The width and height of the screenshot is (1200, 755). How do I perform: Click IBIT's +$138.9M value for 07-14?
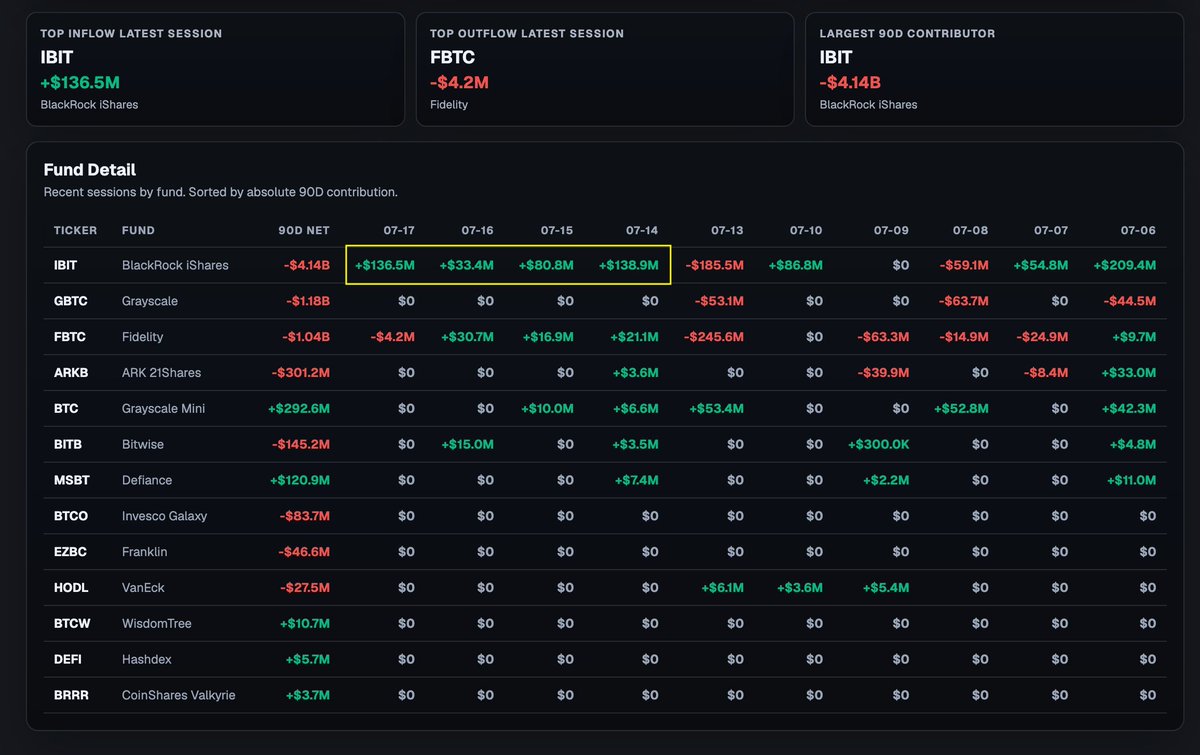click(x=628, y=265)
